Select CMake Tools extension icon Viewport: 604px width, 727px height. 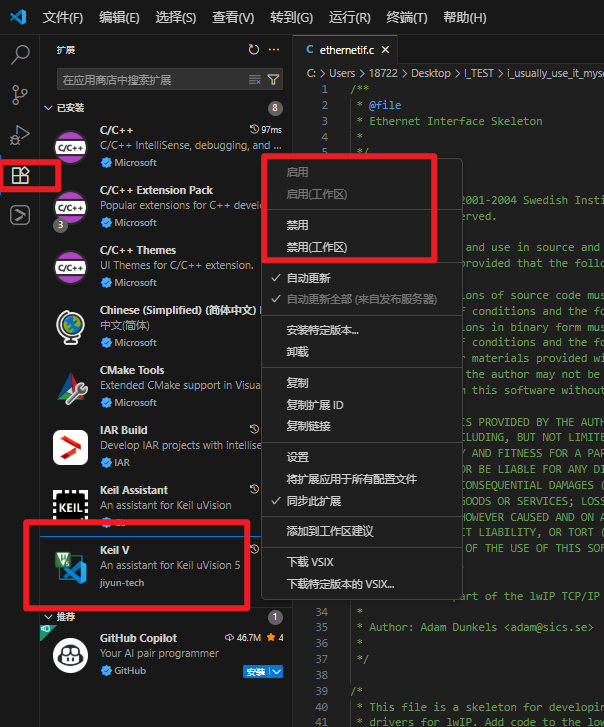70,388
